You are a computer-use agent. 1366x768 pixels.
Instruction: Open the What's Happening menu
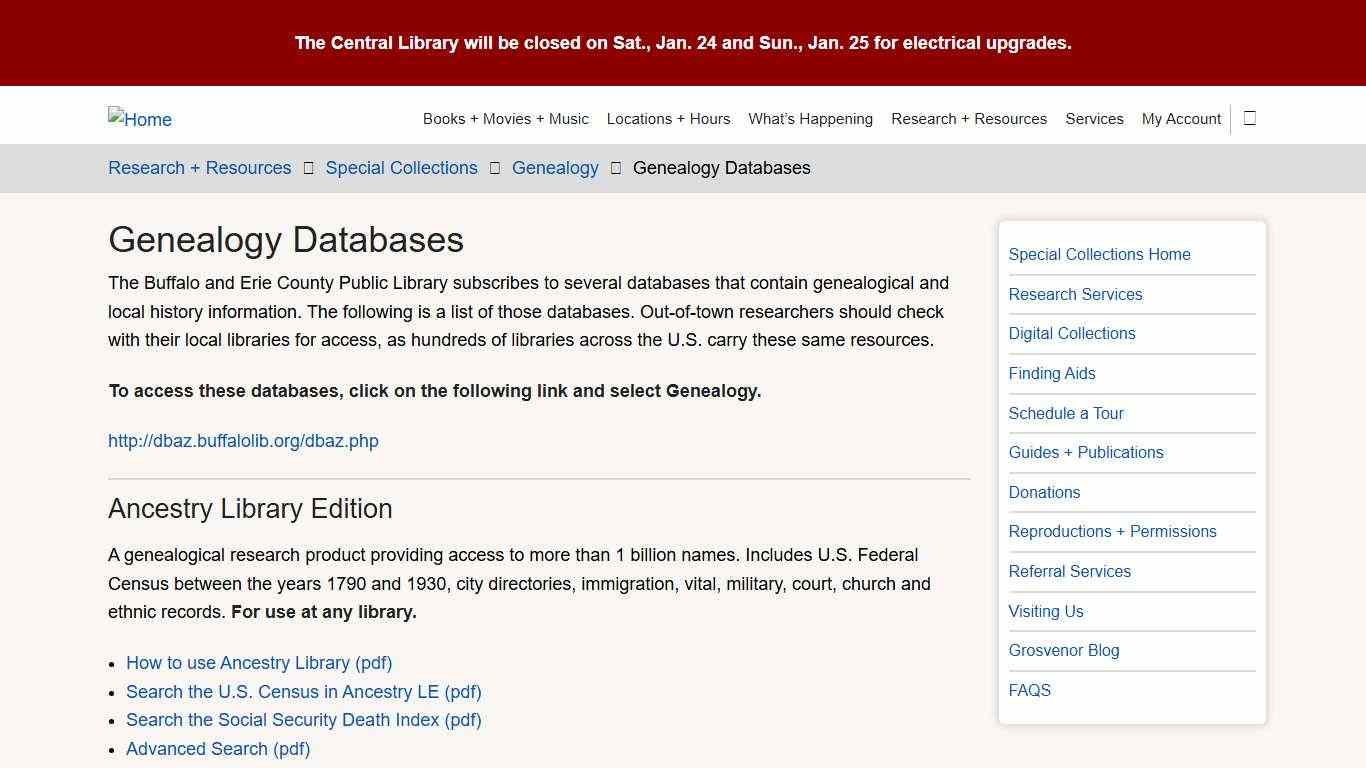810,118
